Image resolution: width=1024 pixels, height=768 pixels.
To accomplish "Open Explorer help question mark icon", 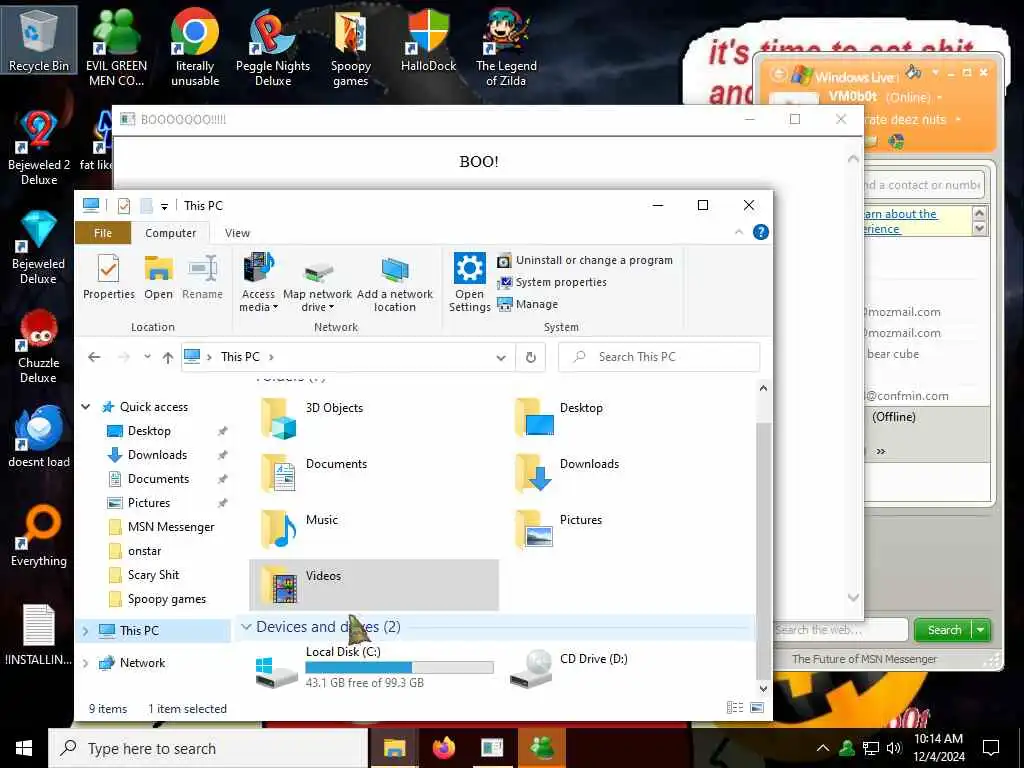I will coord(761,232).
